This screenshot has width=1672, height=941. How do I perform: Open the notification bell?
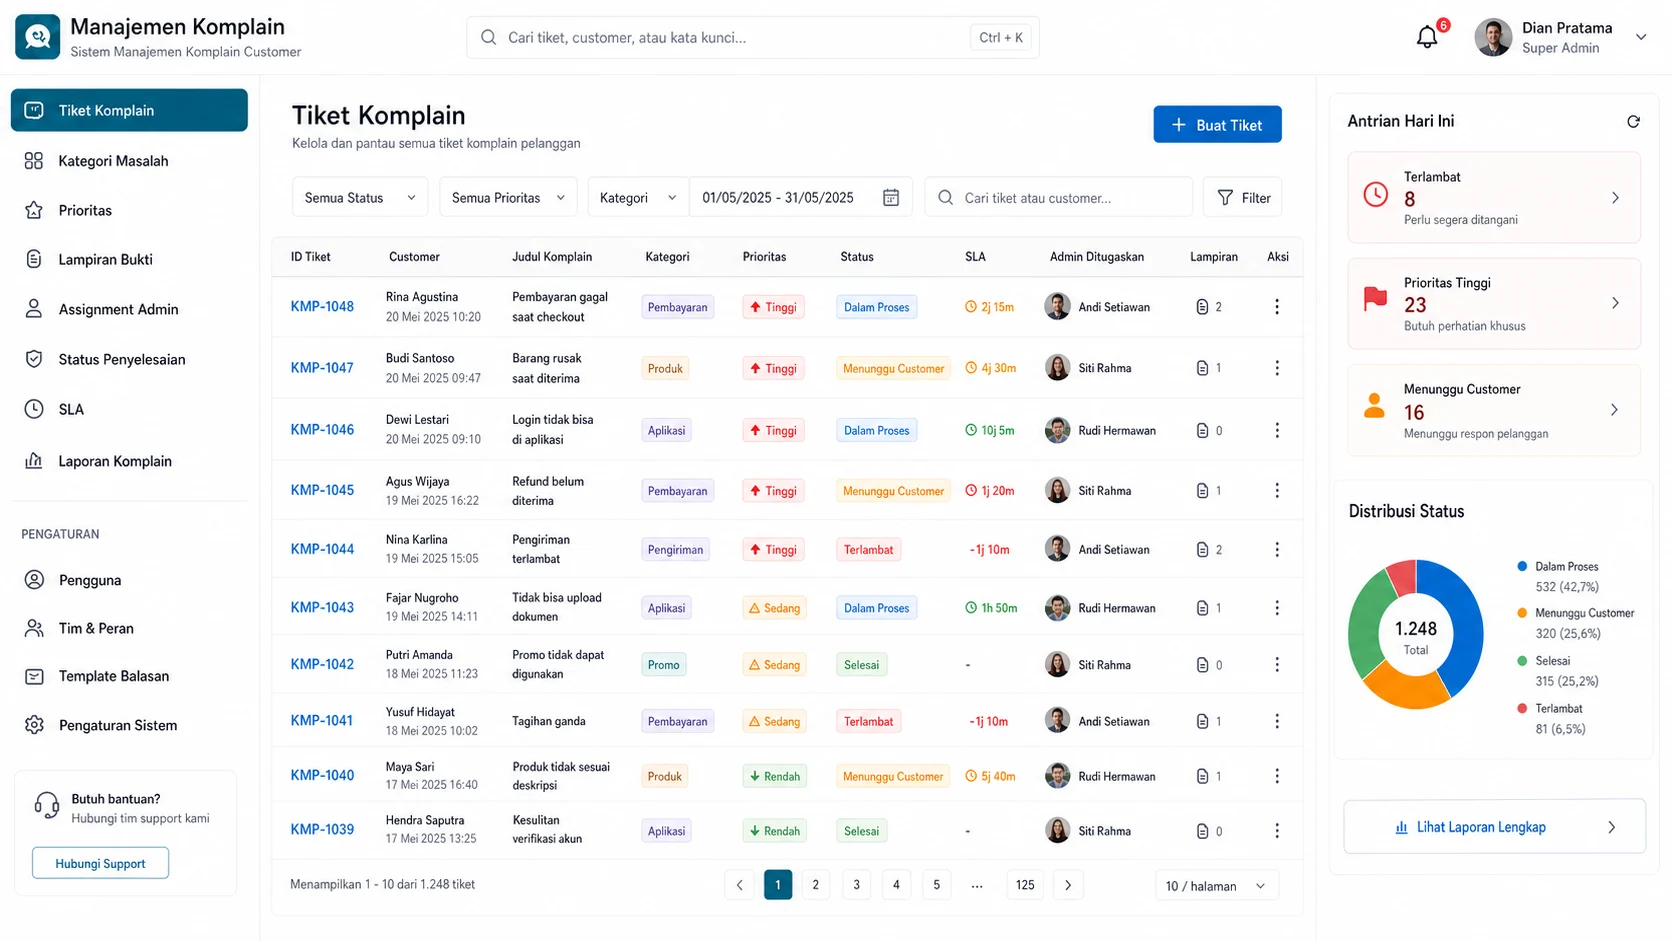coord(1427,38)
